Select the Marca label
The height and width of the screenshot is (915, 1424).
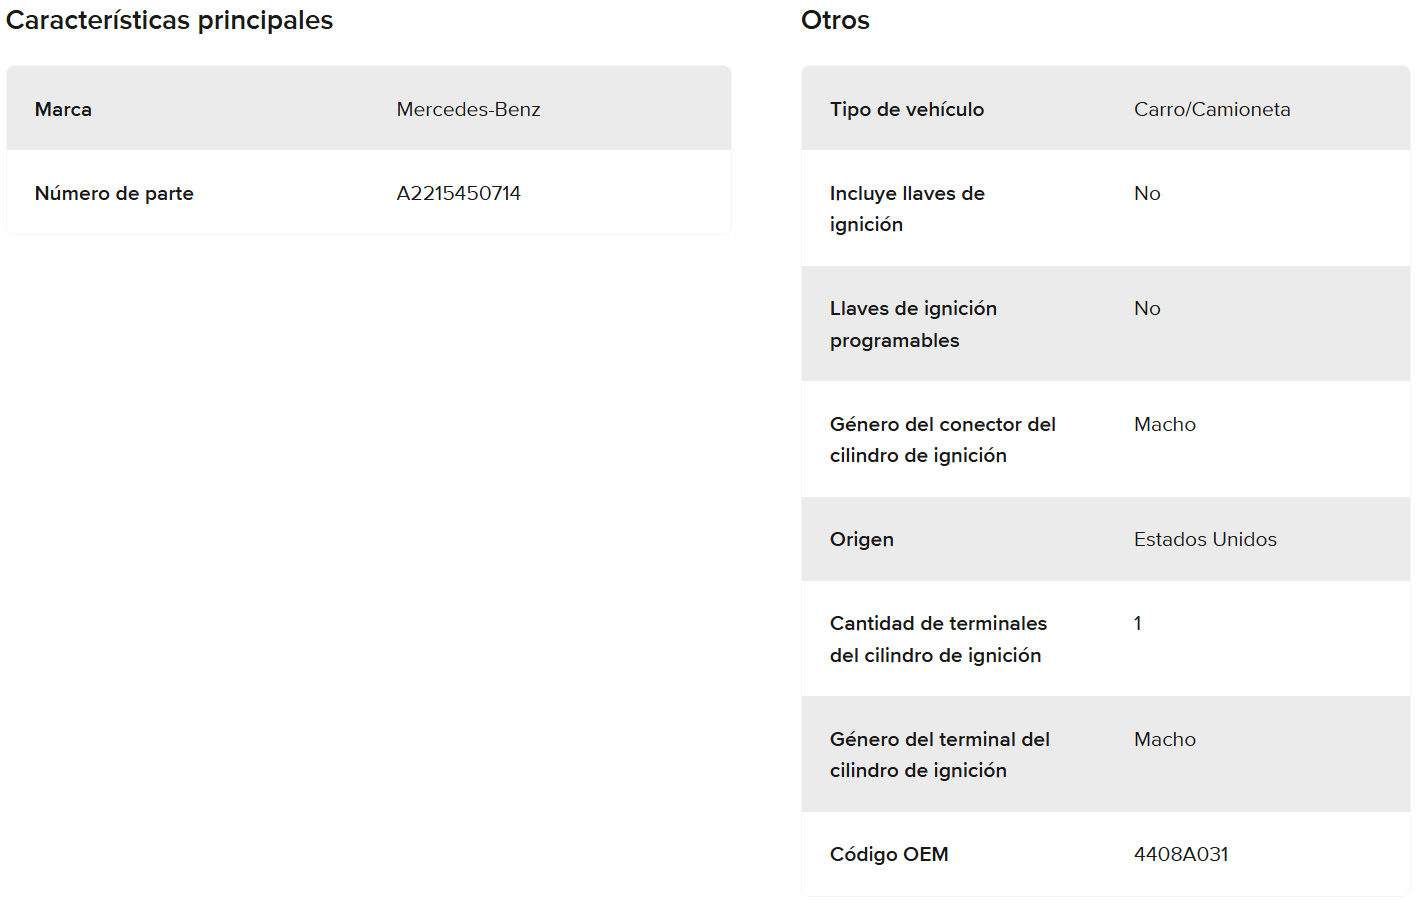[x=63, y=109]
